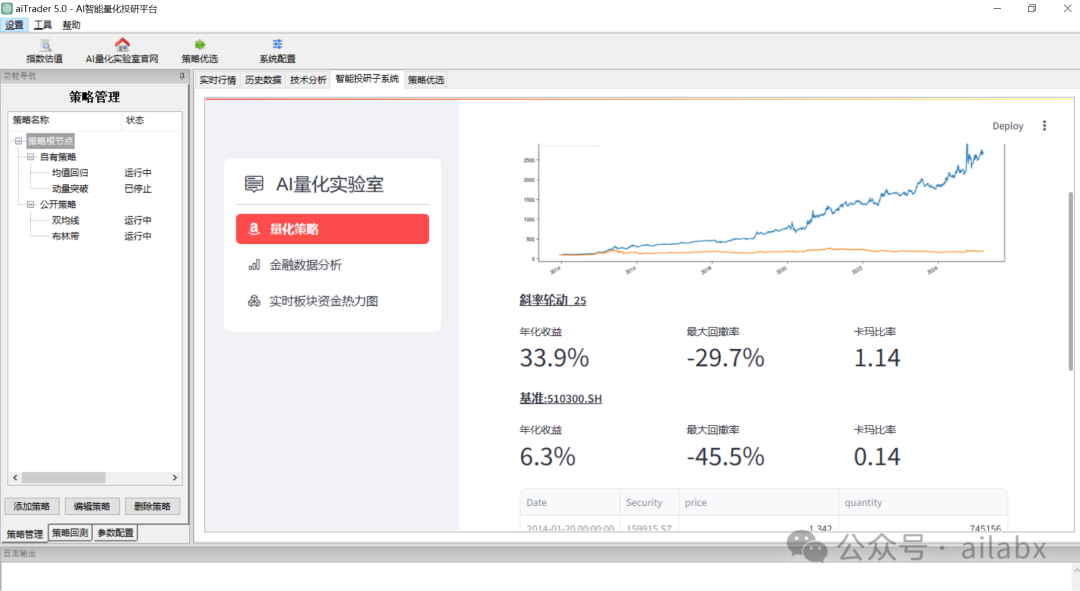Click the 斜率轮动_25 heading
Screen dimensions: 1080x591
[552, 300]
